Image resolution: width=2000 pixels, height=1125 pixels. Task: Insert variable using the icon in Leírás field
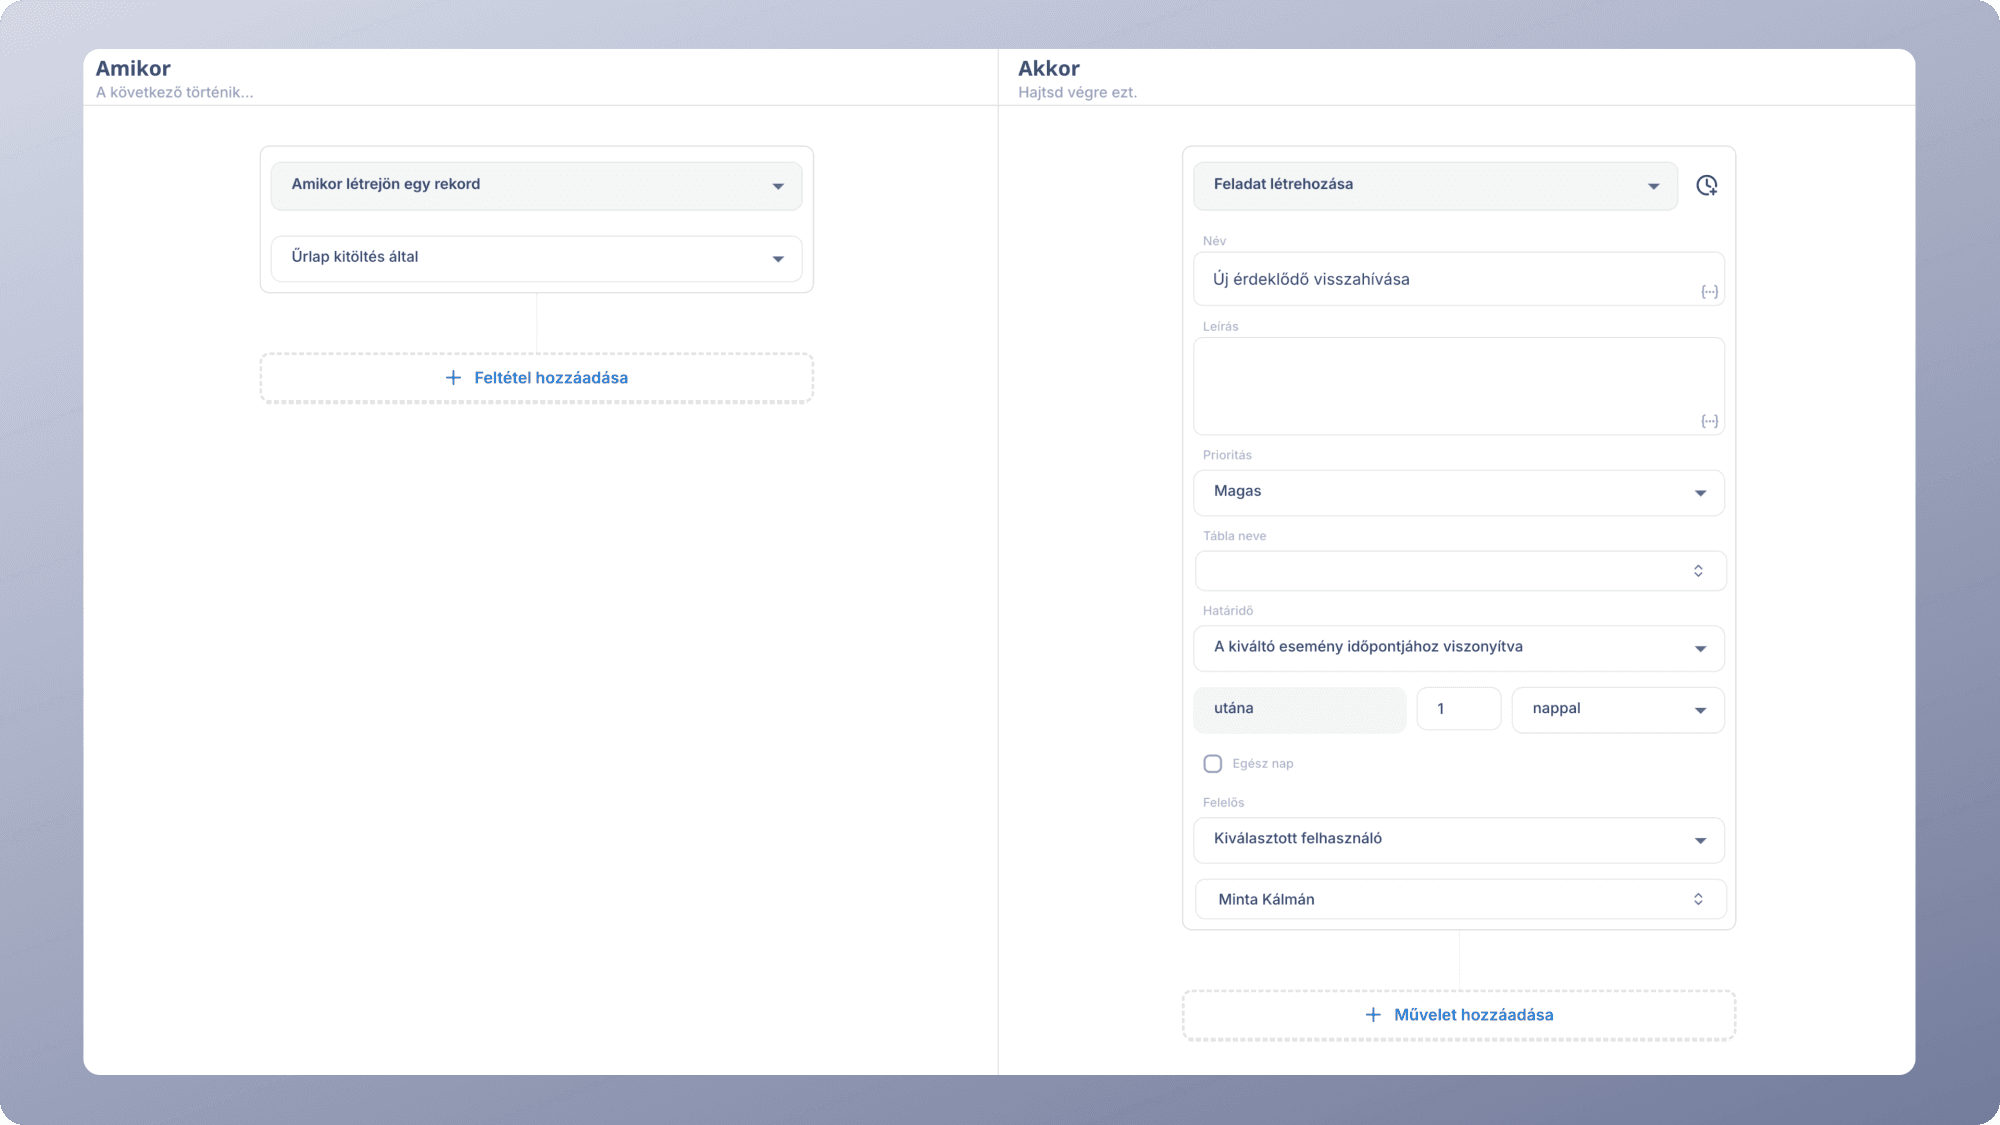click(x=1710, y=421)
